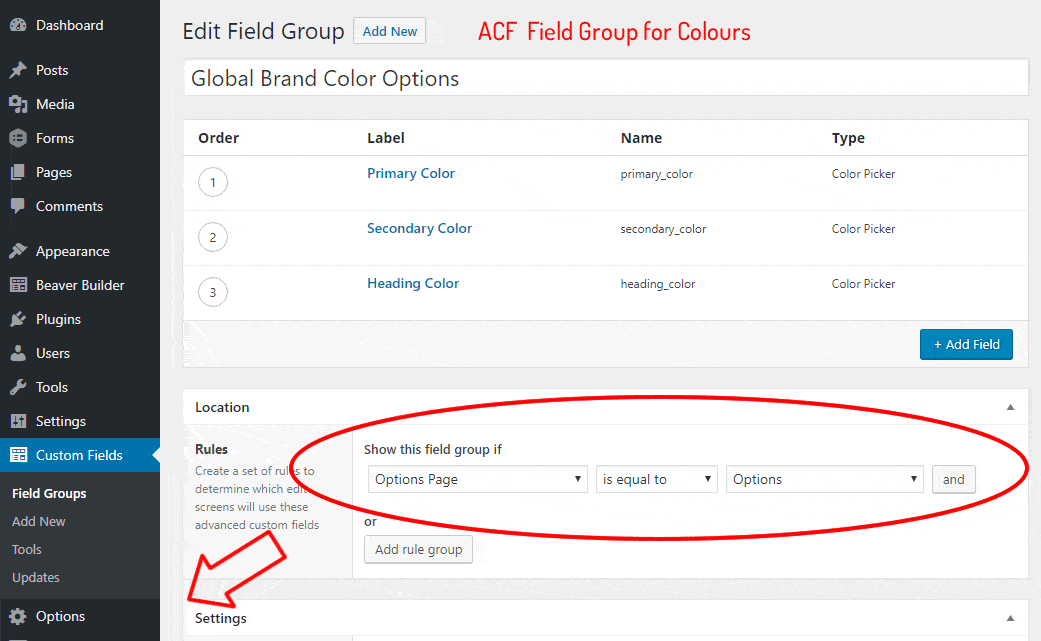Click the Dashboard gauge icon
This screenshot has height=641, width=1041.
tap(18, 25)
